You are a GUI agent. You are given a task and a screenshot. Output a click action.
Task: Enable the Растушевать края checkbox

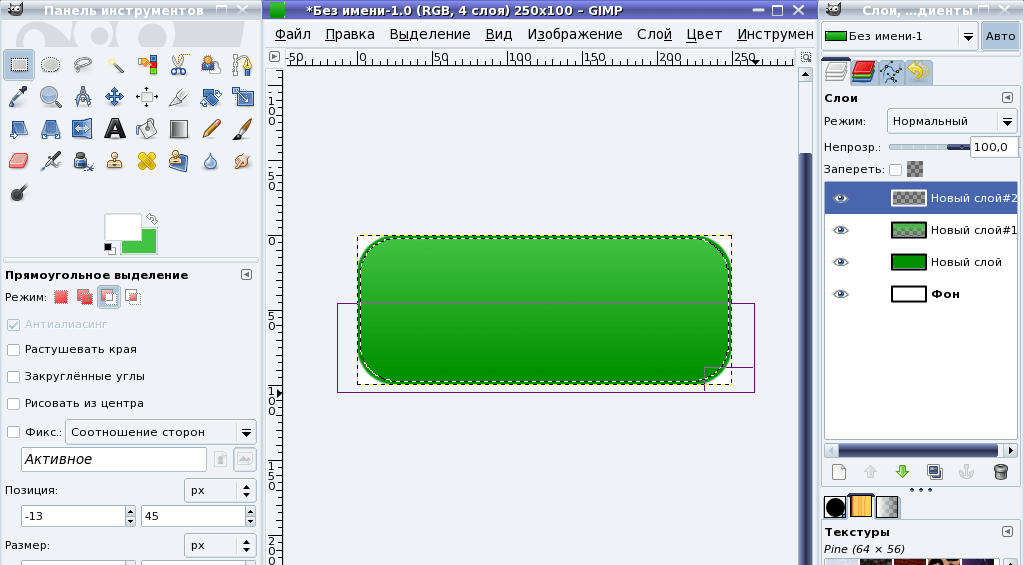point(13,349)
